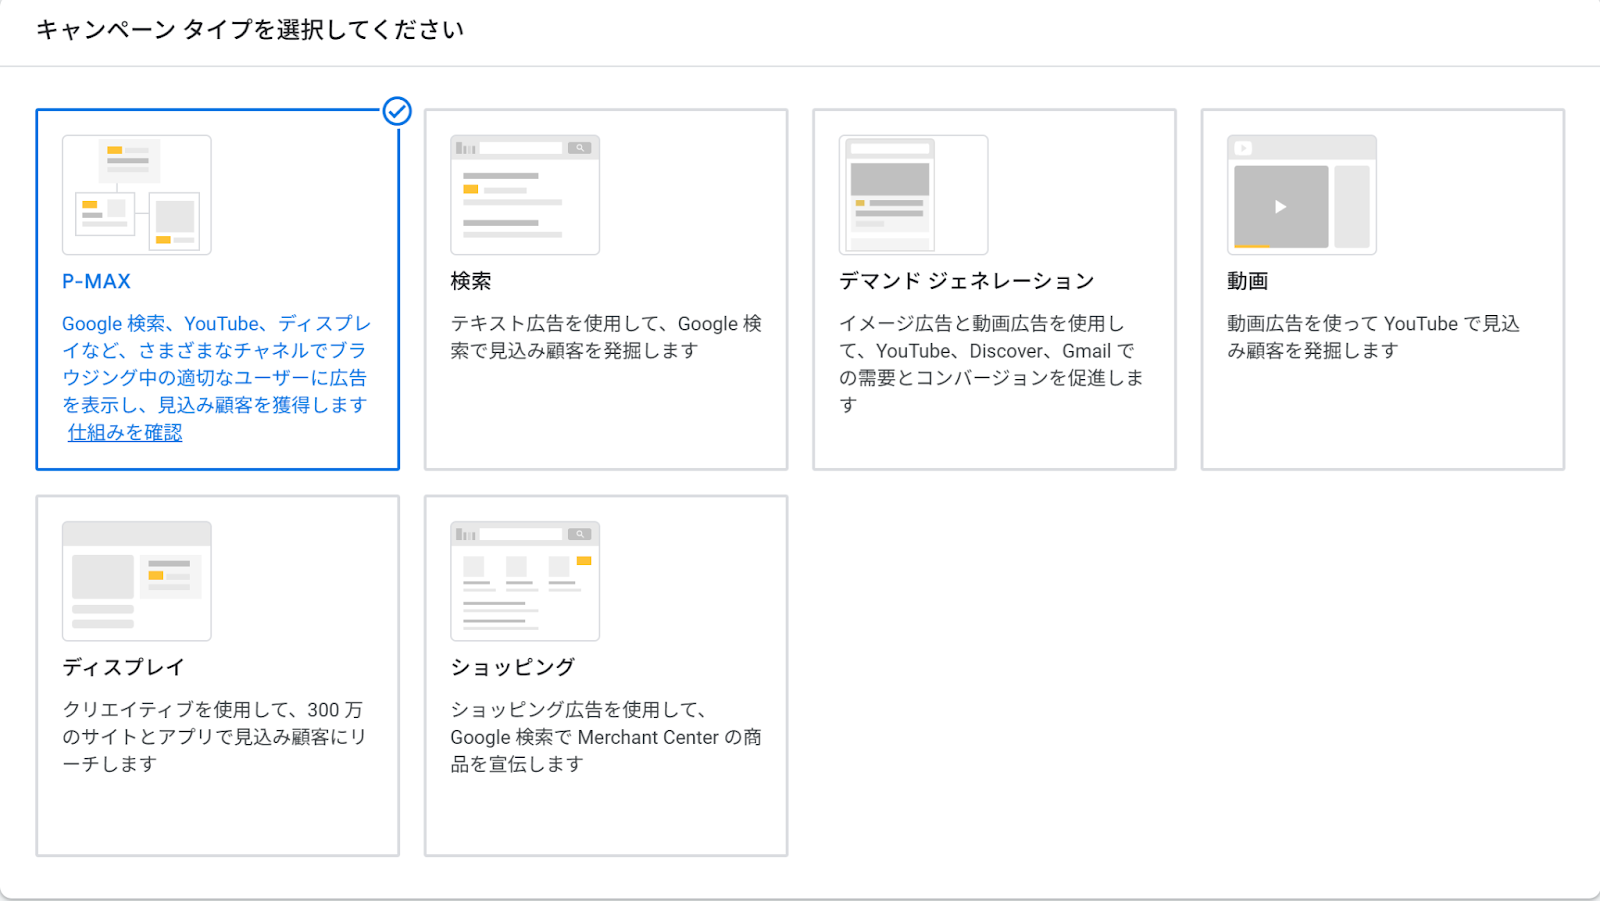Click the デマンド ジェネレーション illustration icon
This screenshot has width=1600, height=901.
point(913,195)
